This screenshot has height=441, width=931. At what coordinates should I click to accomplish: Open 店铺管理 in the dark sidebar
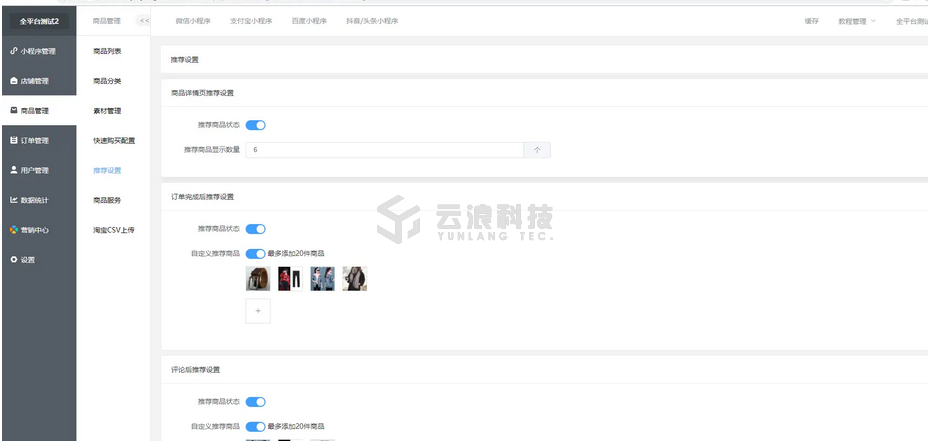35,81
